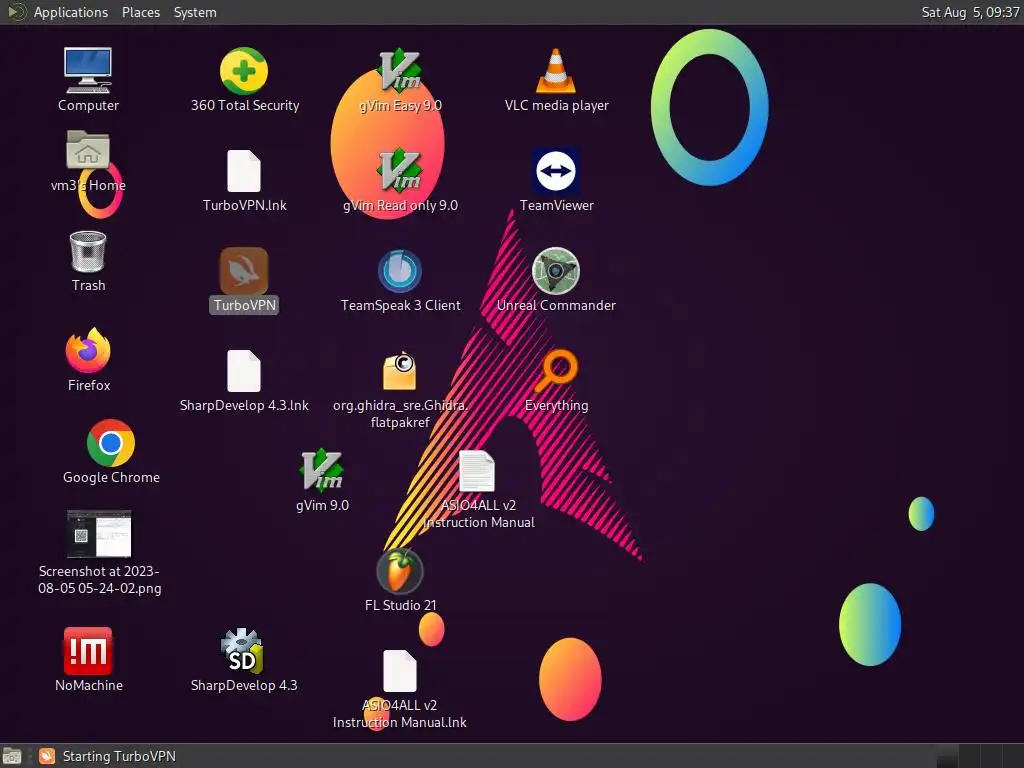Screen dimensions: 1024x768
Task: Select the TurboVPN.lnk file
Action: pos(244,171)
